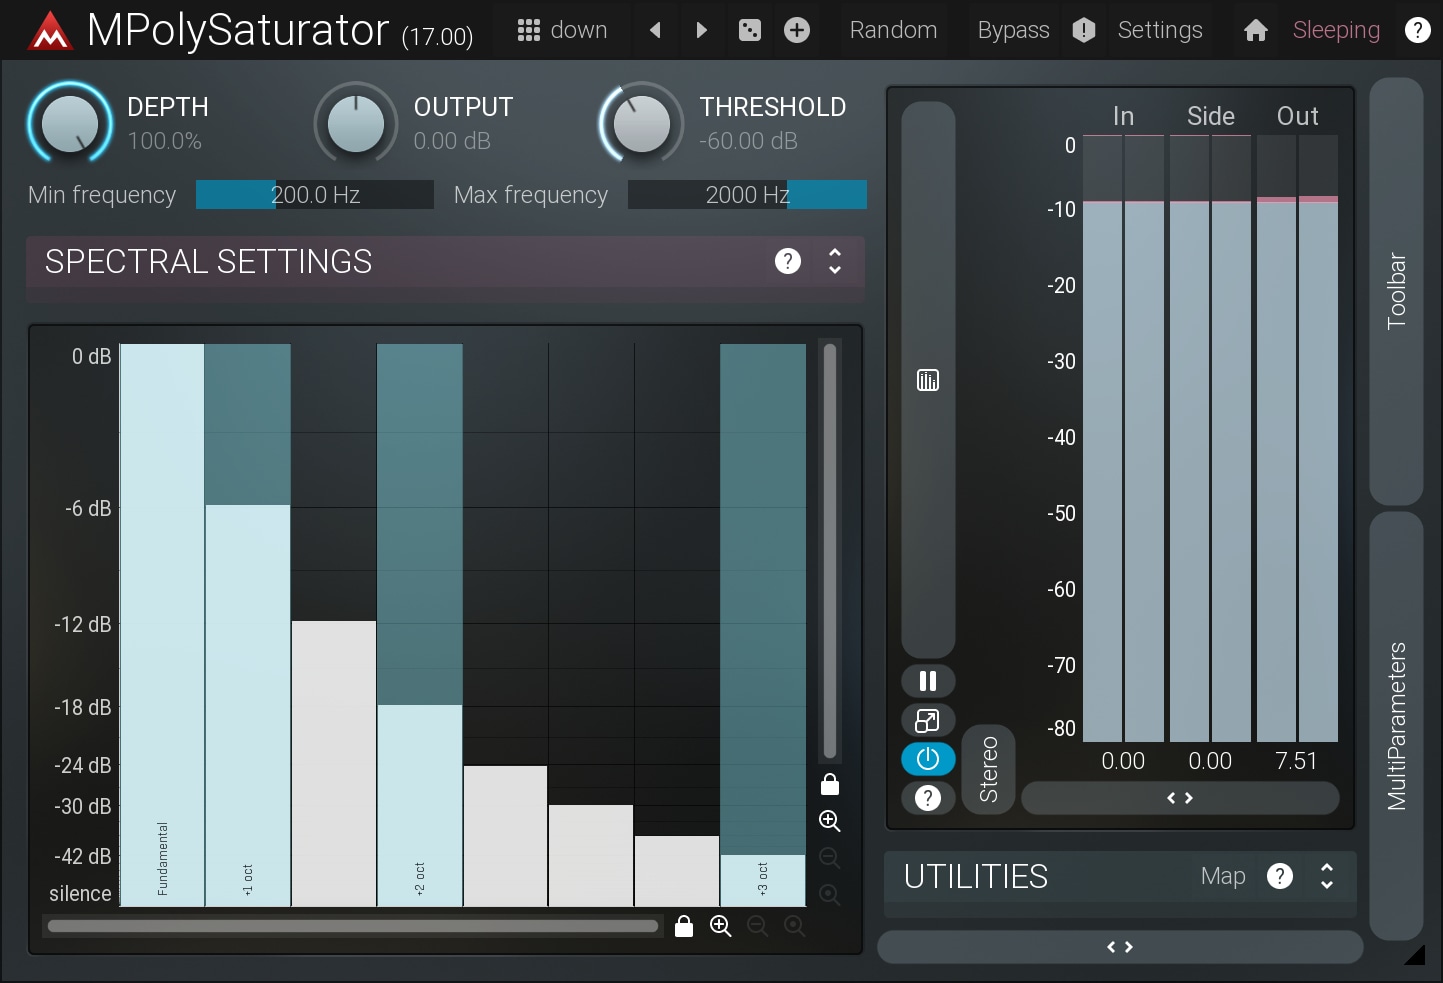Toggle the meter power button
This screenshot has height=983, width=1443.
tap(927, 759)
